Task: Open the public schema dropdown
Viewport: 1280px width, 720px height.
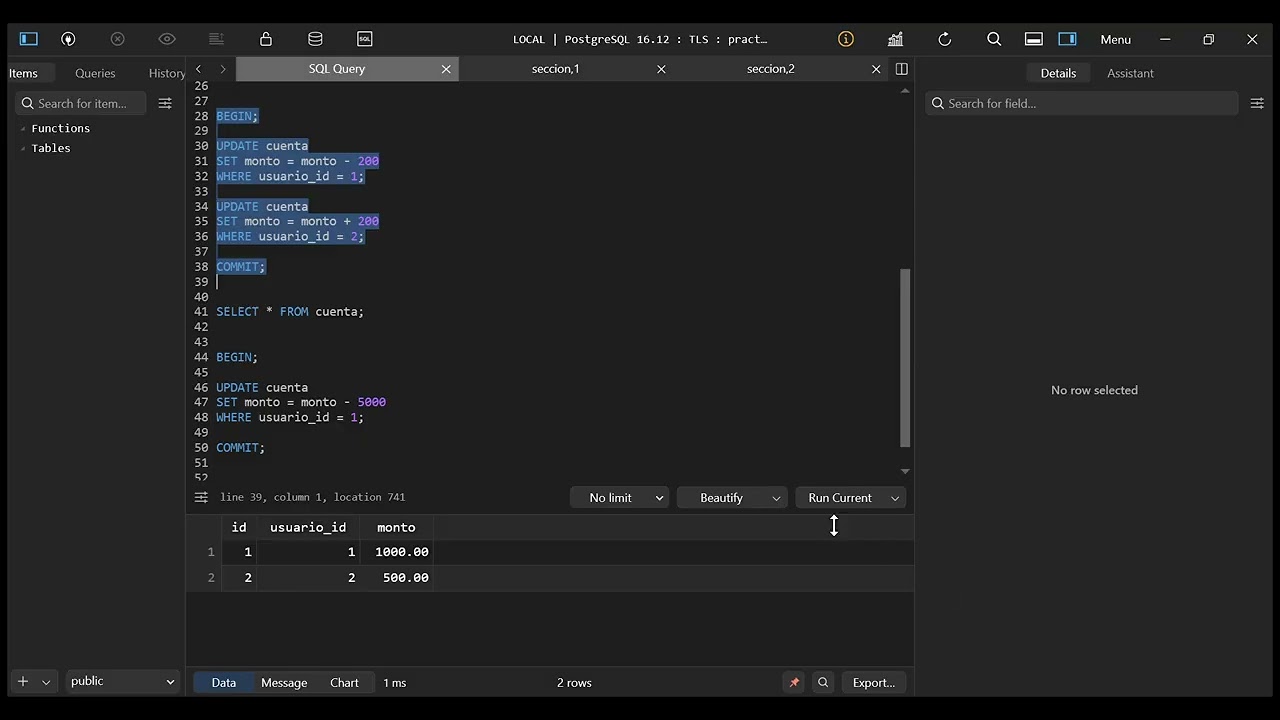Action: (122, 681)
